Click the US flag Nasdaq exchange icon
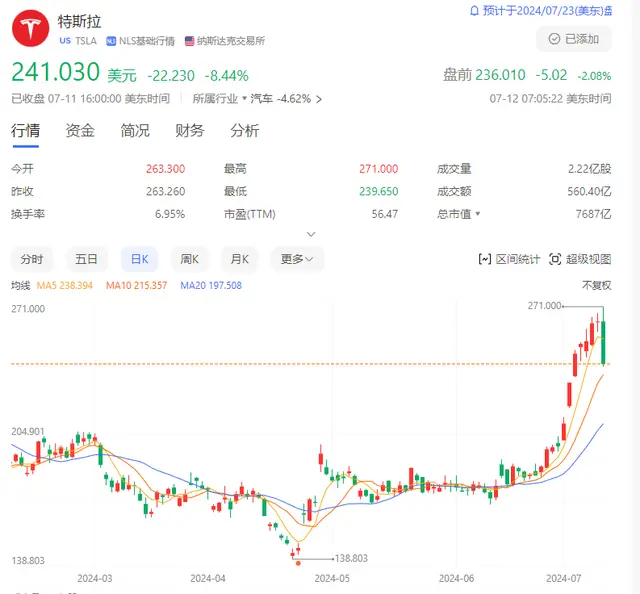Image resolution: width=640 pixels, height=594 pixels. (x=189, y=41)
